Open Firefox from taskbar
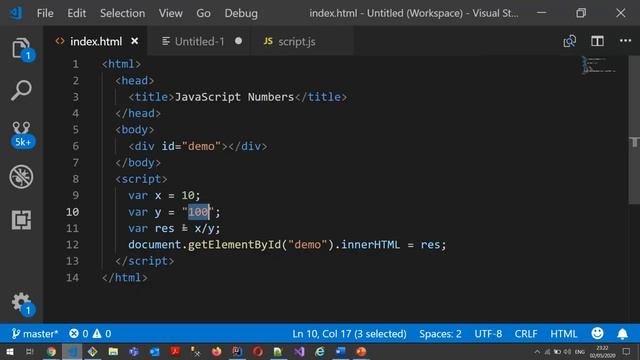Screen dimensions: 640x360 coord(216,351)
